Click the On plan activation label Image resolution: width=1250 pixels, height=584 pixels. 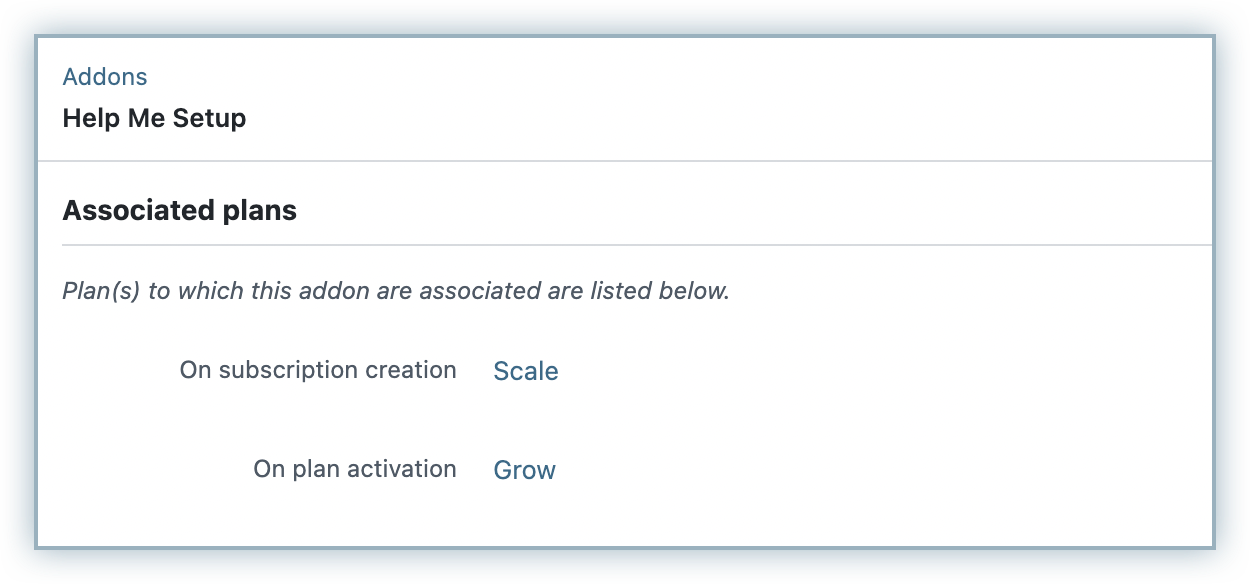pyautogui.click(x=355, y=469)
